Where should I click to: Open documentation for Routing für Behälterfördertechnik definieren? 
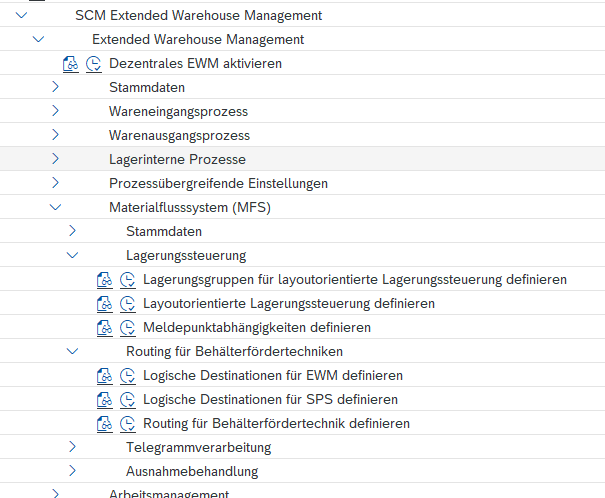tap(105, 424)
